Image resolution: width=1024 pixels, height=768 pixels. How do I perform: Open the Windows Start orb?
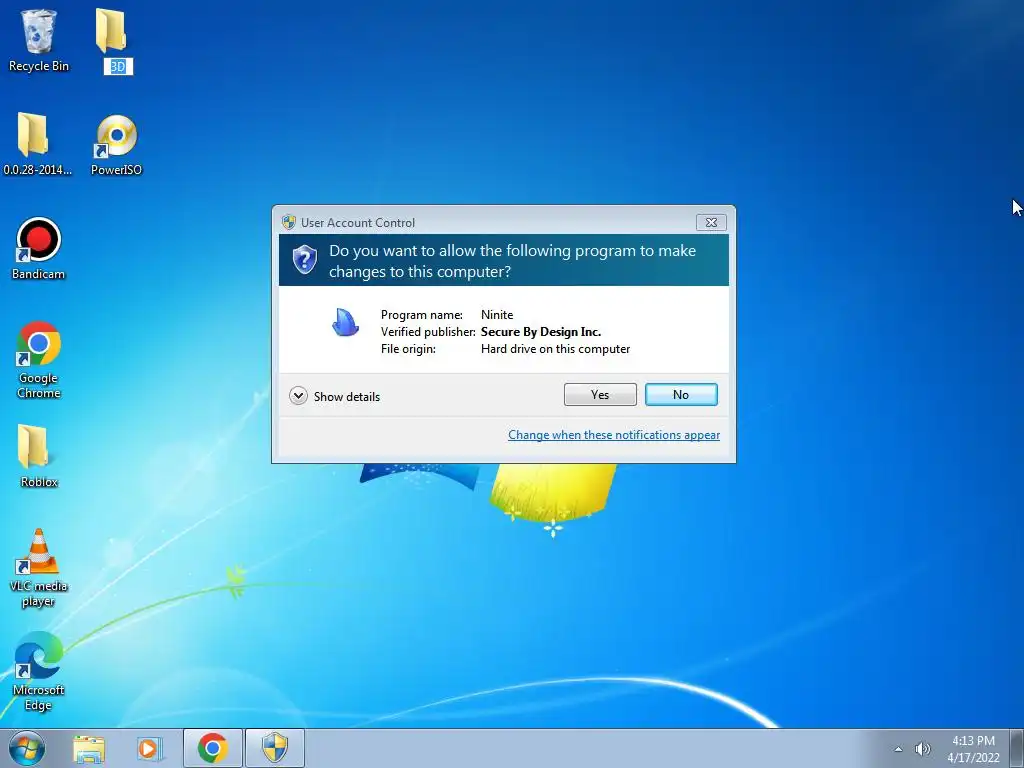(x=27, y=748)
